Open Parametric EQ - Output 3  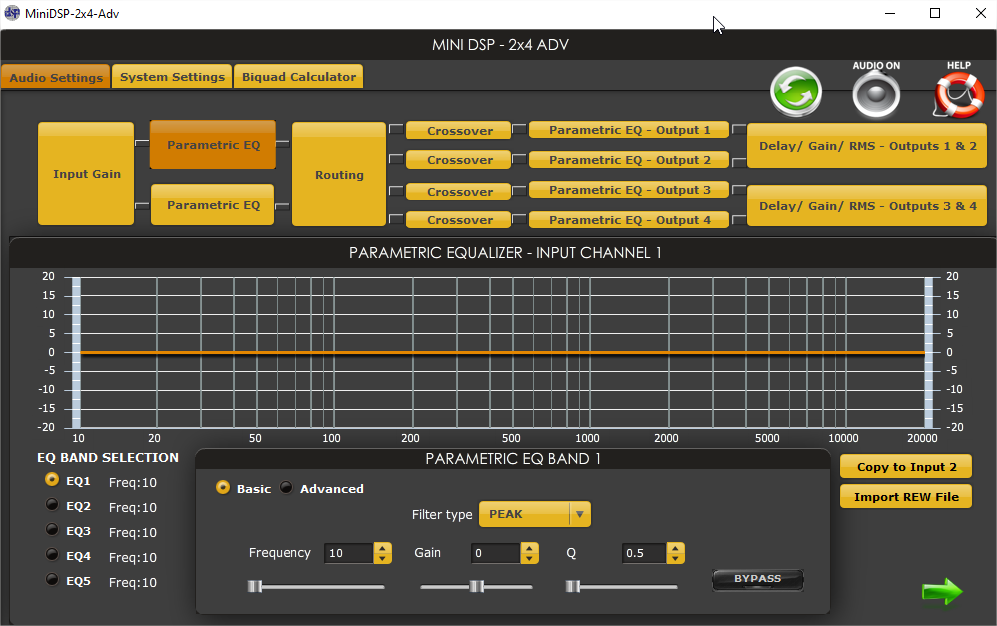click(629, 189)
